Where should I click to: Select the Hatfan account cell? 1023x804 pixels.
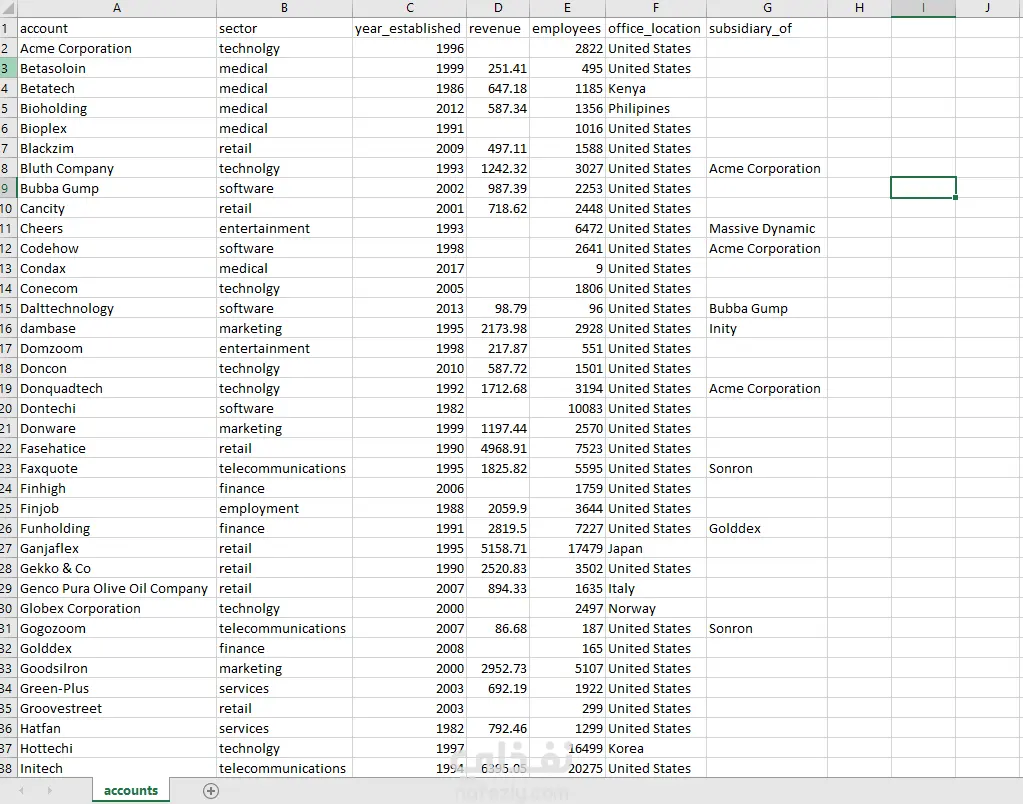[117, 728]
